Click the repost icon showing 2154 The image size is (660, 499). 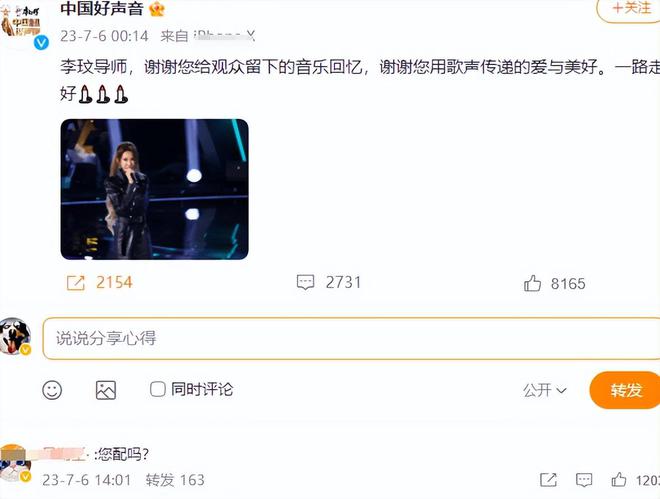click(76, 283)
